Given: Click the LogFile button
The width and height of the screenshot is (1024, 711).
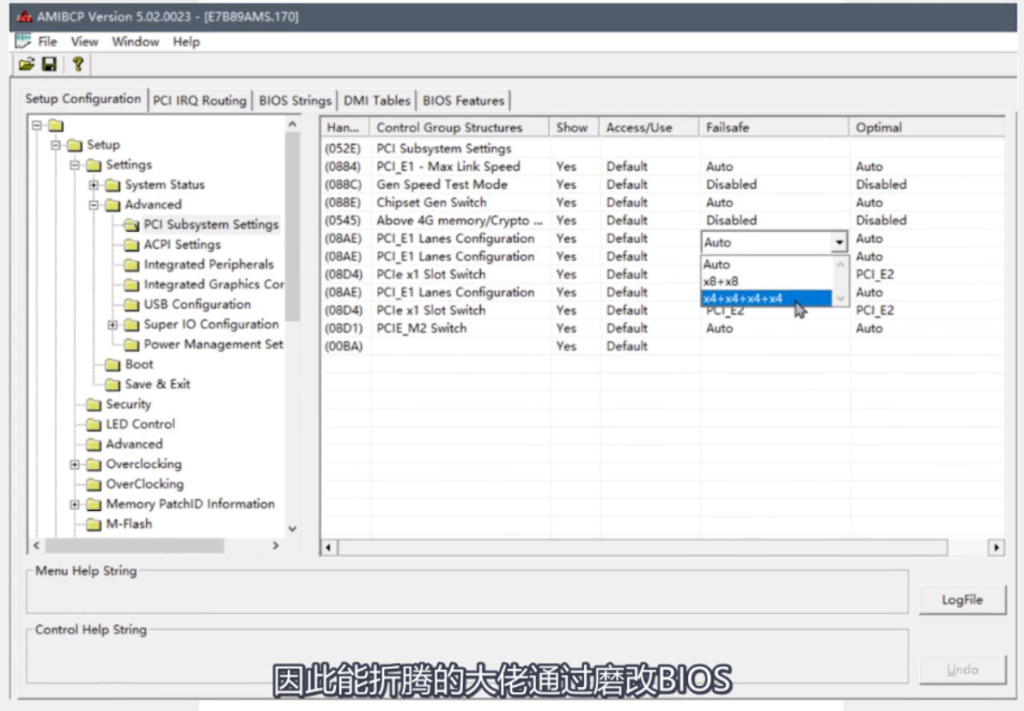Looking at the screenshot, I should [962, 600].
